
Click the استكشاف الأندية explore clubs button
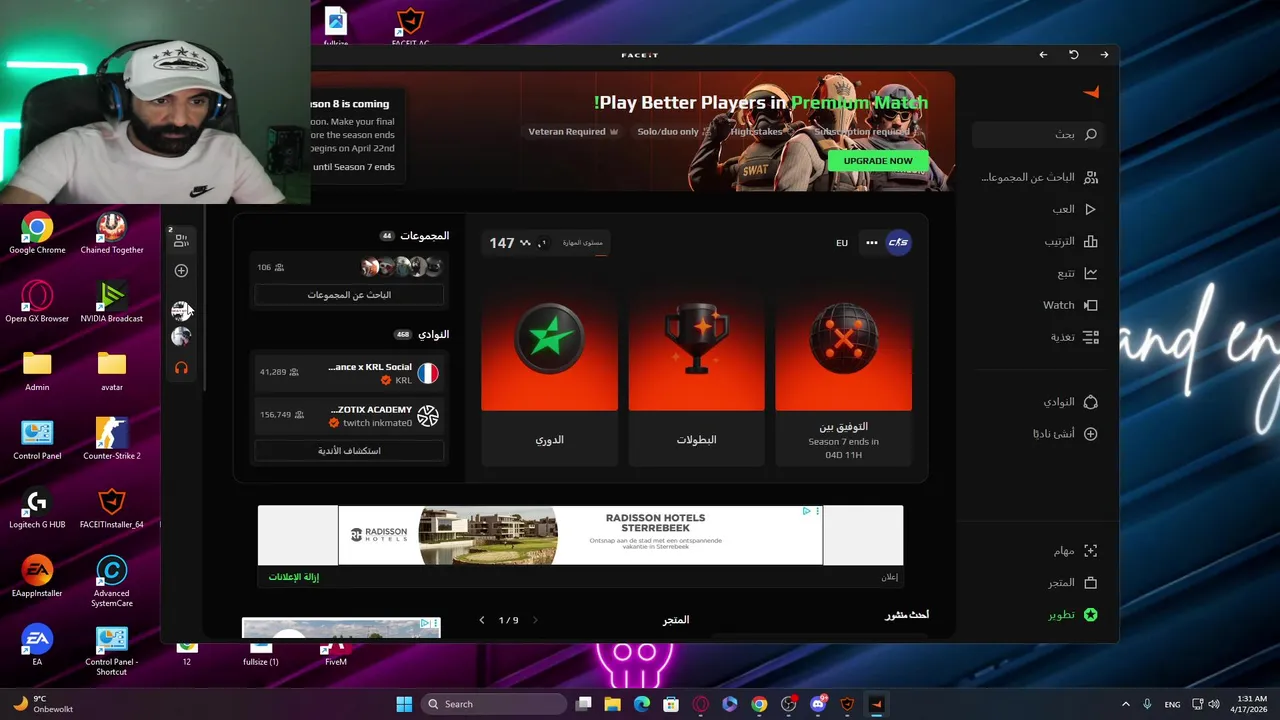(349, 450)
